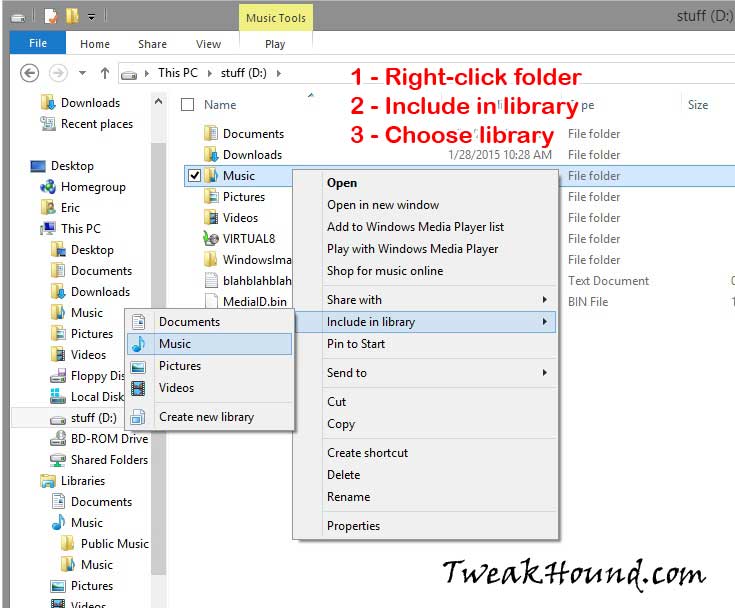This screenshot has width=735, height=608.
Task: Open Public Music under Music library
Action: (105, 543)
